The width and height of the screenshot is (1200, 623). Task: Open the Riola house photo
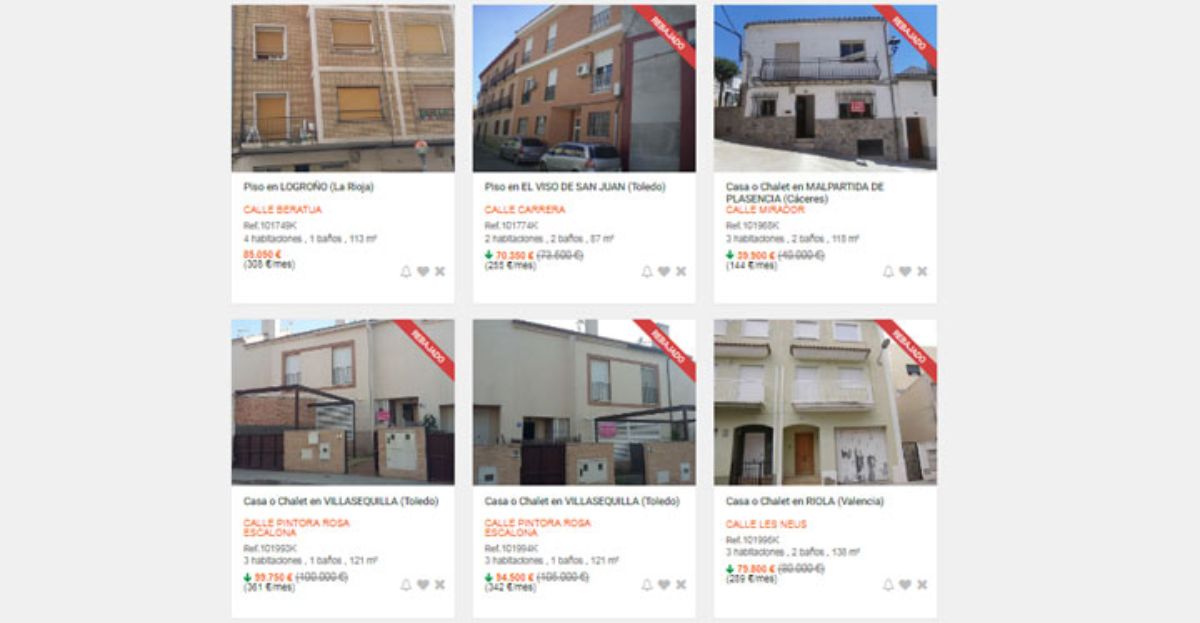825,402
